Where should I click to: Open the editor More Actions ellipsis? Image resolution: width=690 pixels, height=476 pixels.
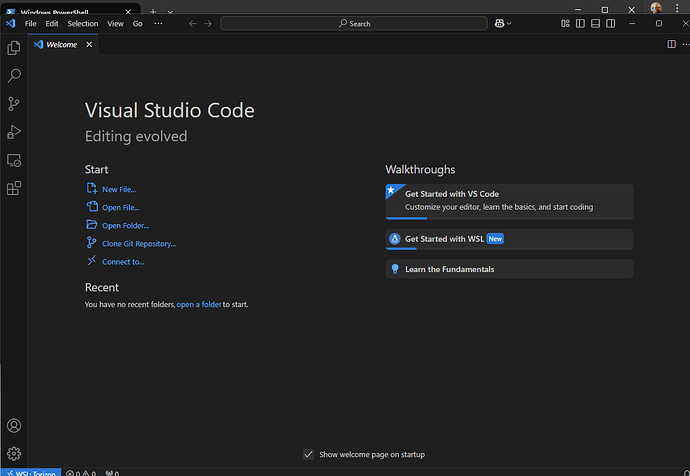pos(684,44)
